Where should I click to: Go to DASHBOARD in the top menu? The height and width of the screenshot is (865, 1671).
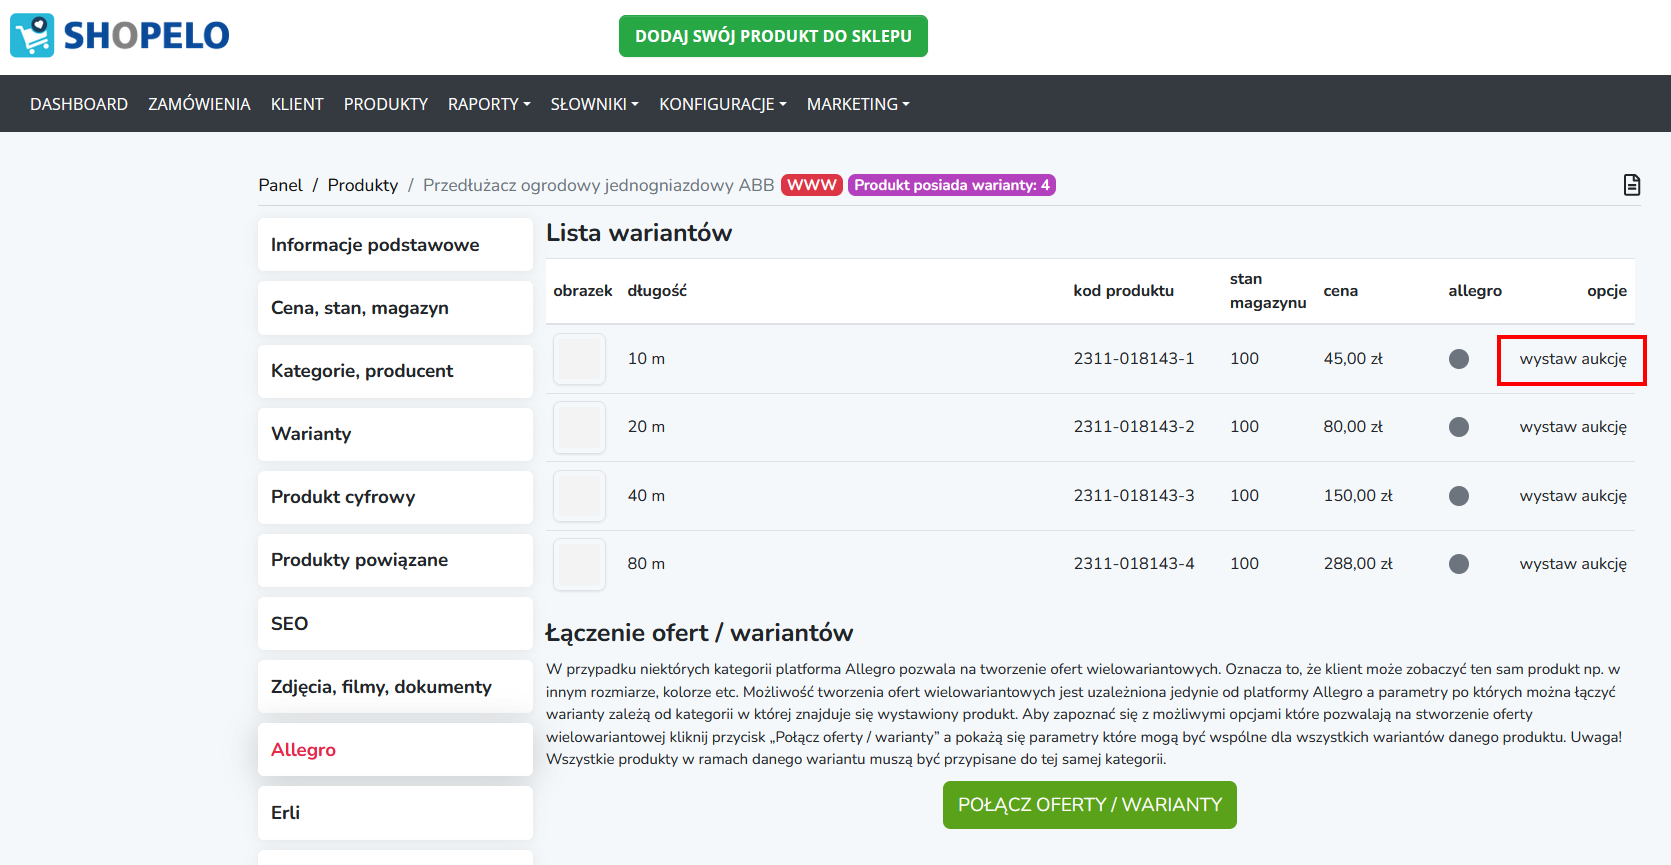[79, 104]
